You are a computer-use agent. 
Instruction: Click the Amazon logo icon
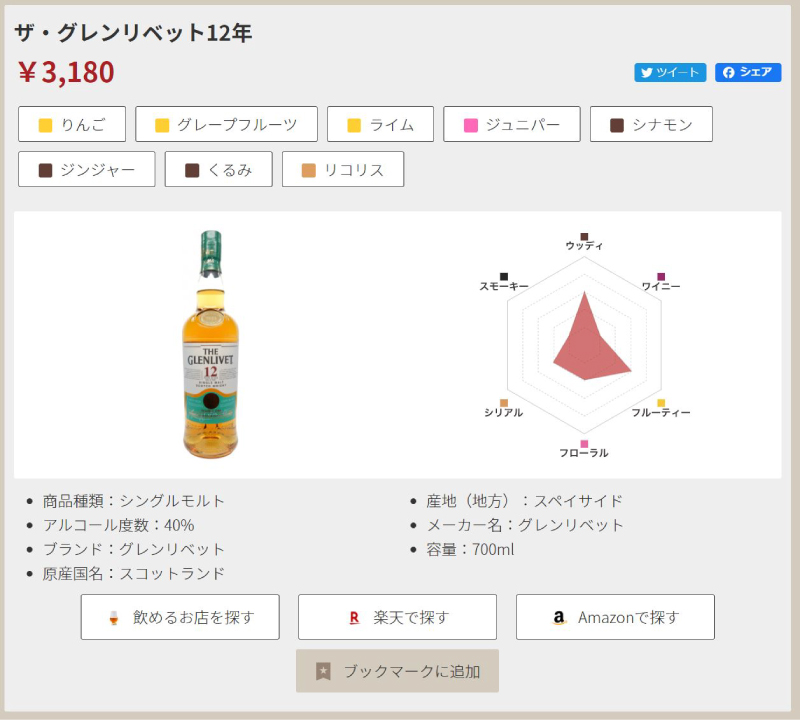click(x=559, y=618)
